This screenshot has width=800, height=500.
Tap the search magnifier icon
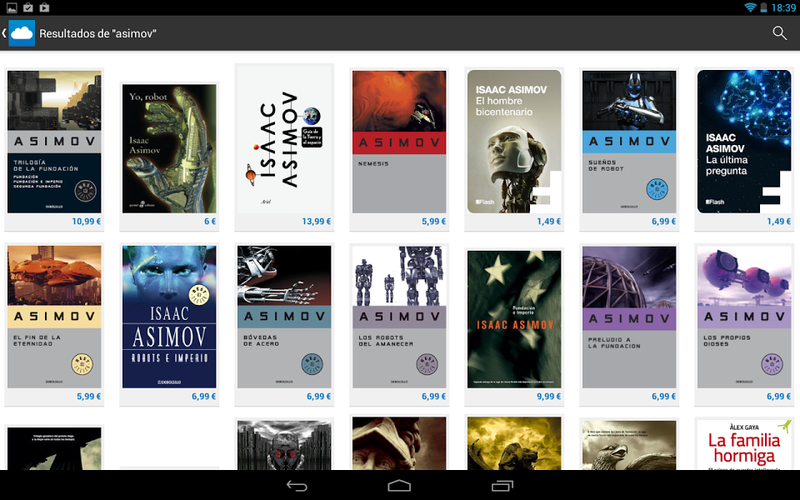click(x=779, y=33)
